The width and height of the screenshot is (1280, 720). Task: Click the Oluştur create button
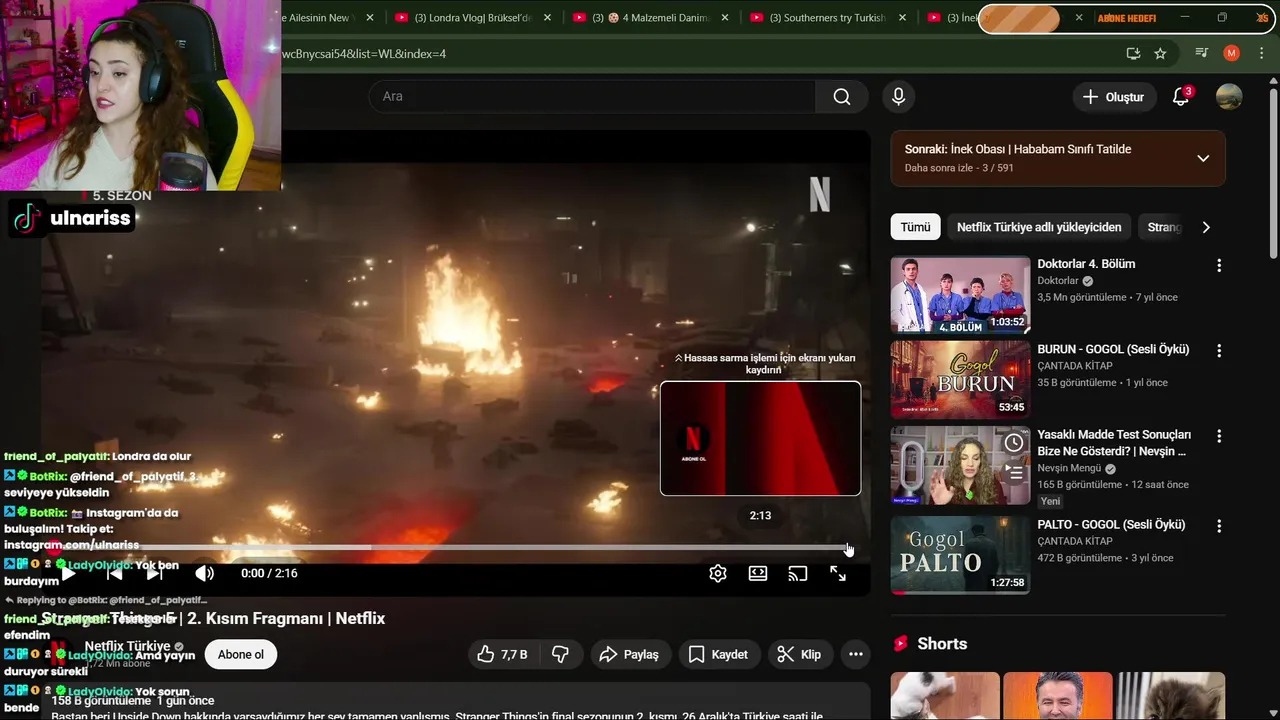(x=1114, y=97)
